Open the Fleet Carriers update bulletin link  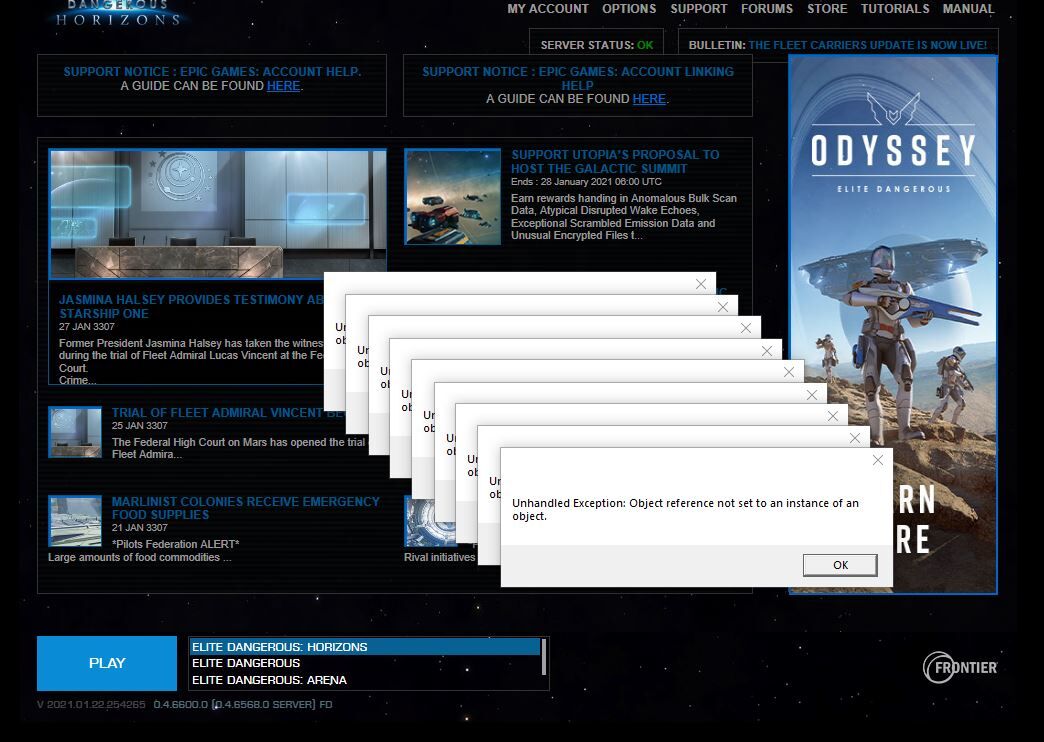[x=868, y=45]
